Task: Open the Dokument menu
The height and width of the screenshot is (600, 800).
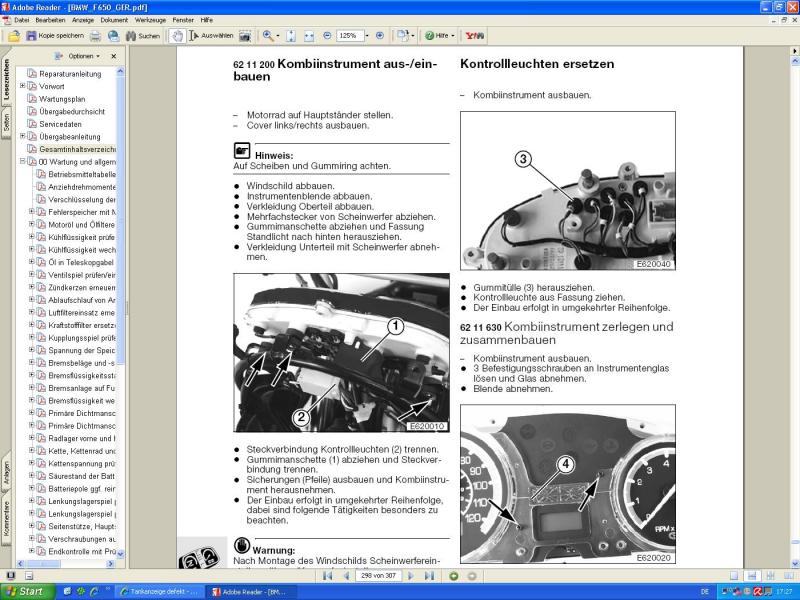Action: click(x=114, y=20)
